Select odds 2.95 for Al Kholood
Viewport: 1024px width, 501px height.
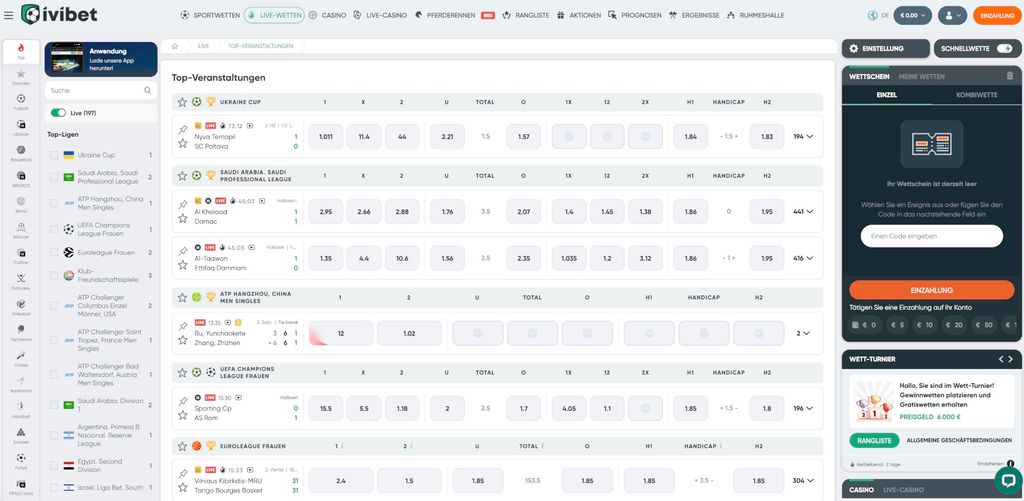point(325,212)
